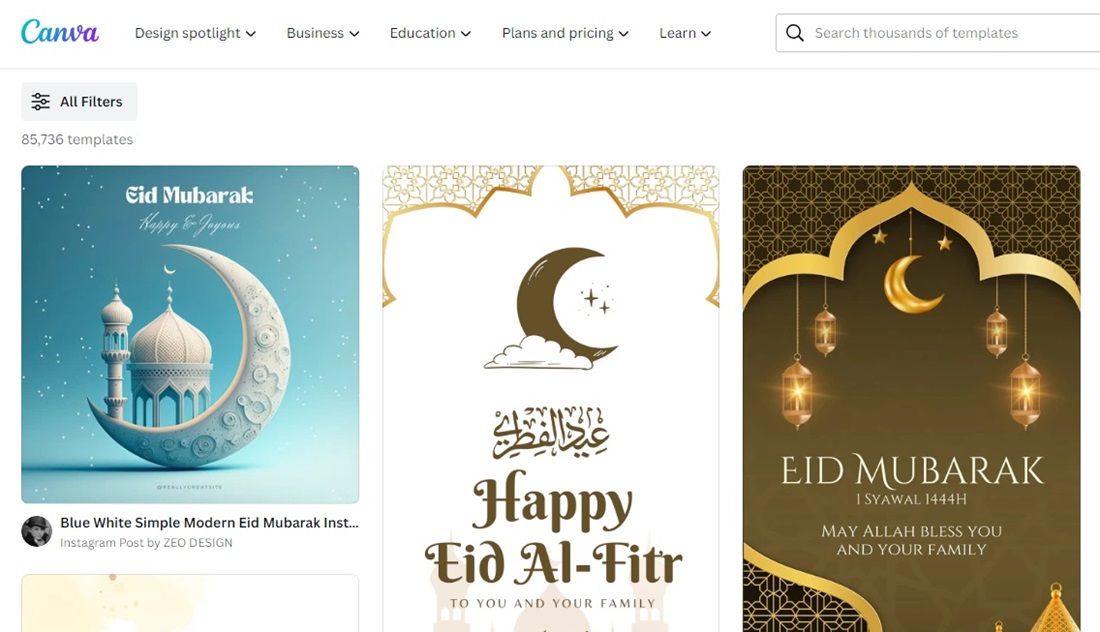Open the Learn menu chevron
The width and height of the screenshot is (1100, 632).
[706, 34]
